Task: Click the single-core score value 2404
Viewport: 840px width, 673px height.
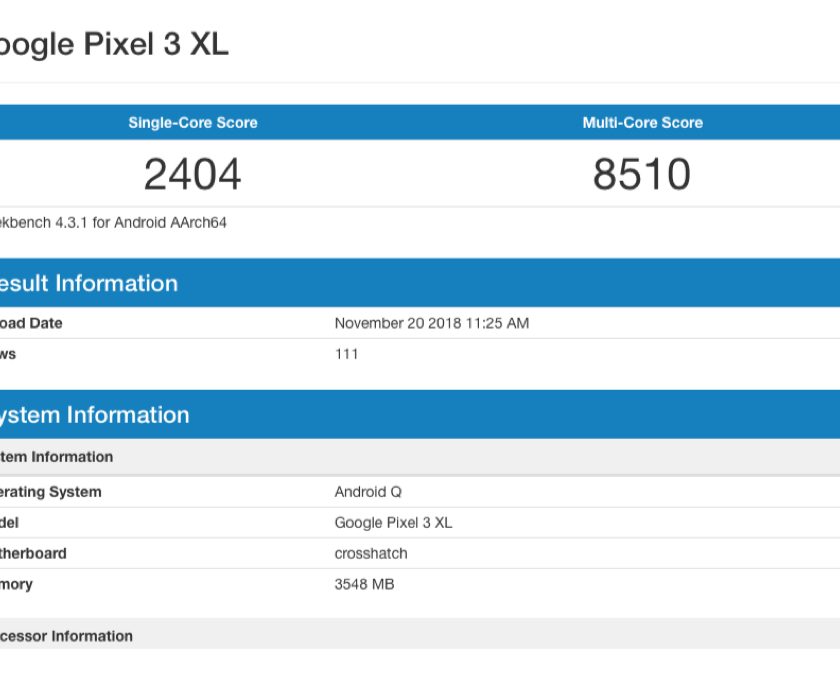Action: coord(192,174)
